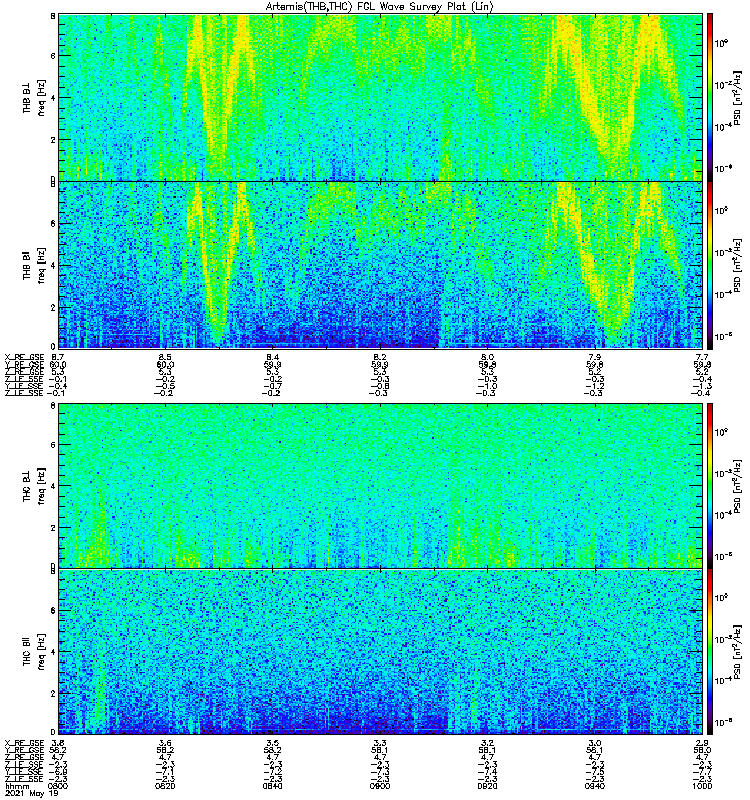Click THC X_RE_GSE value 3.5
This screenshot has height=800, width=750.
(272, 743)
